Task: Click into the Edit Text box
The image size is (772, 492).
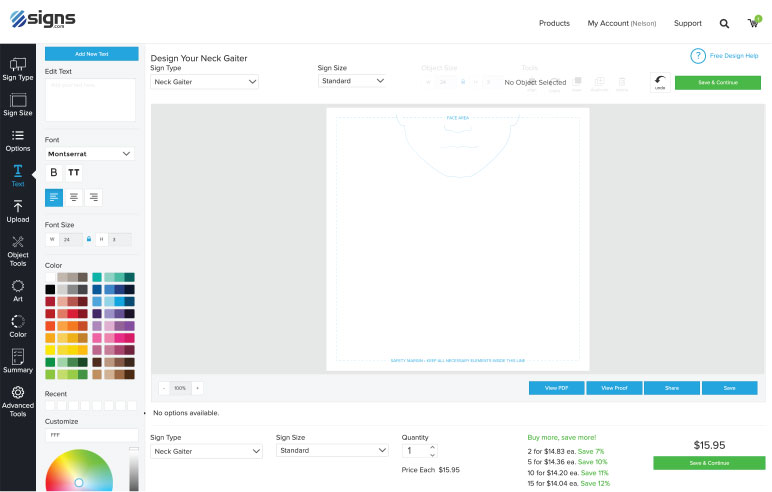Action: coord(90,100)
